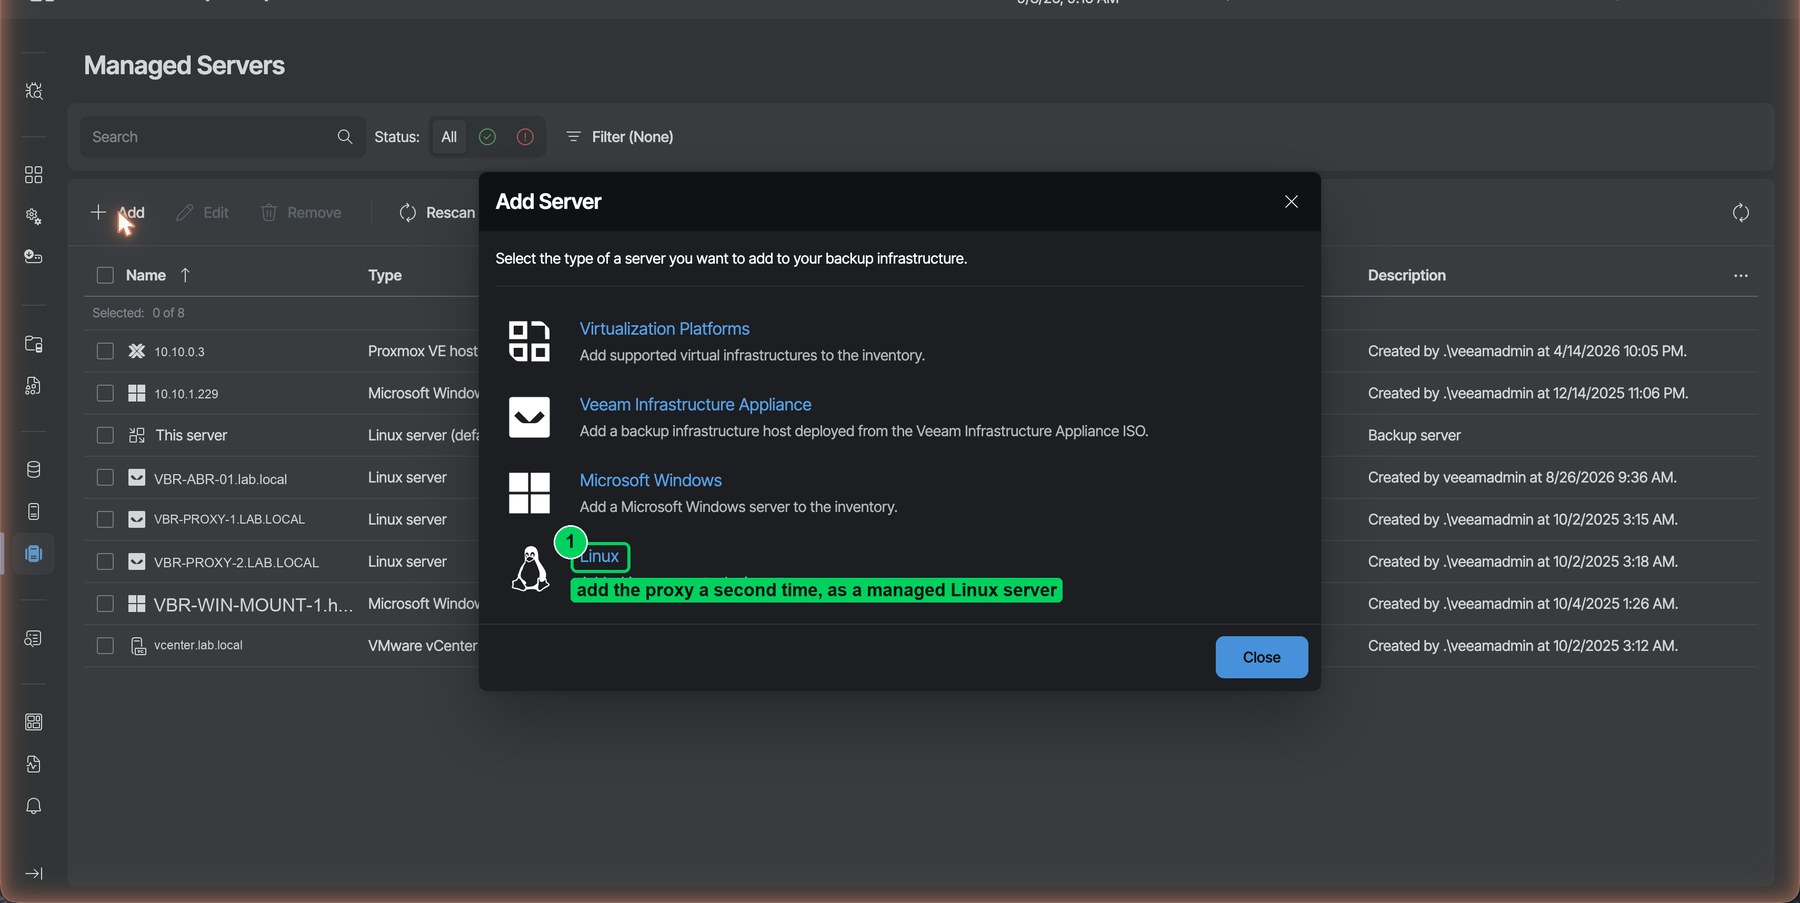Image resolution: width=1800 pixels, height=903 pixels.
Task: Click the notification bell sidebar icon
Action: (33, 806)
